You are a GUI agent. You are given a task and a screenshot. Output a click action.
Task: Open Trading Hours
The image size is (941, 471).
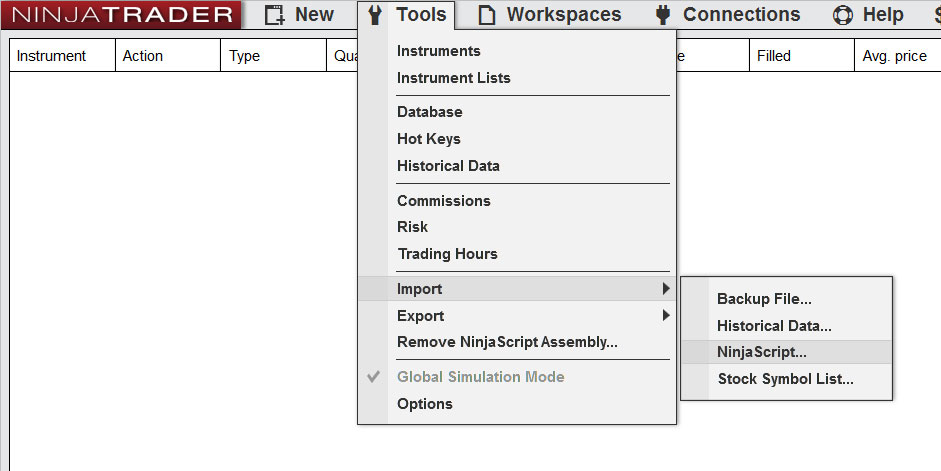click(448, 254)
